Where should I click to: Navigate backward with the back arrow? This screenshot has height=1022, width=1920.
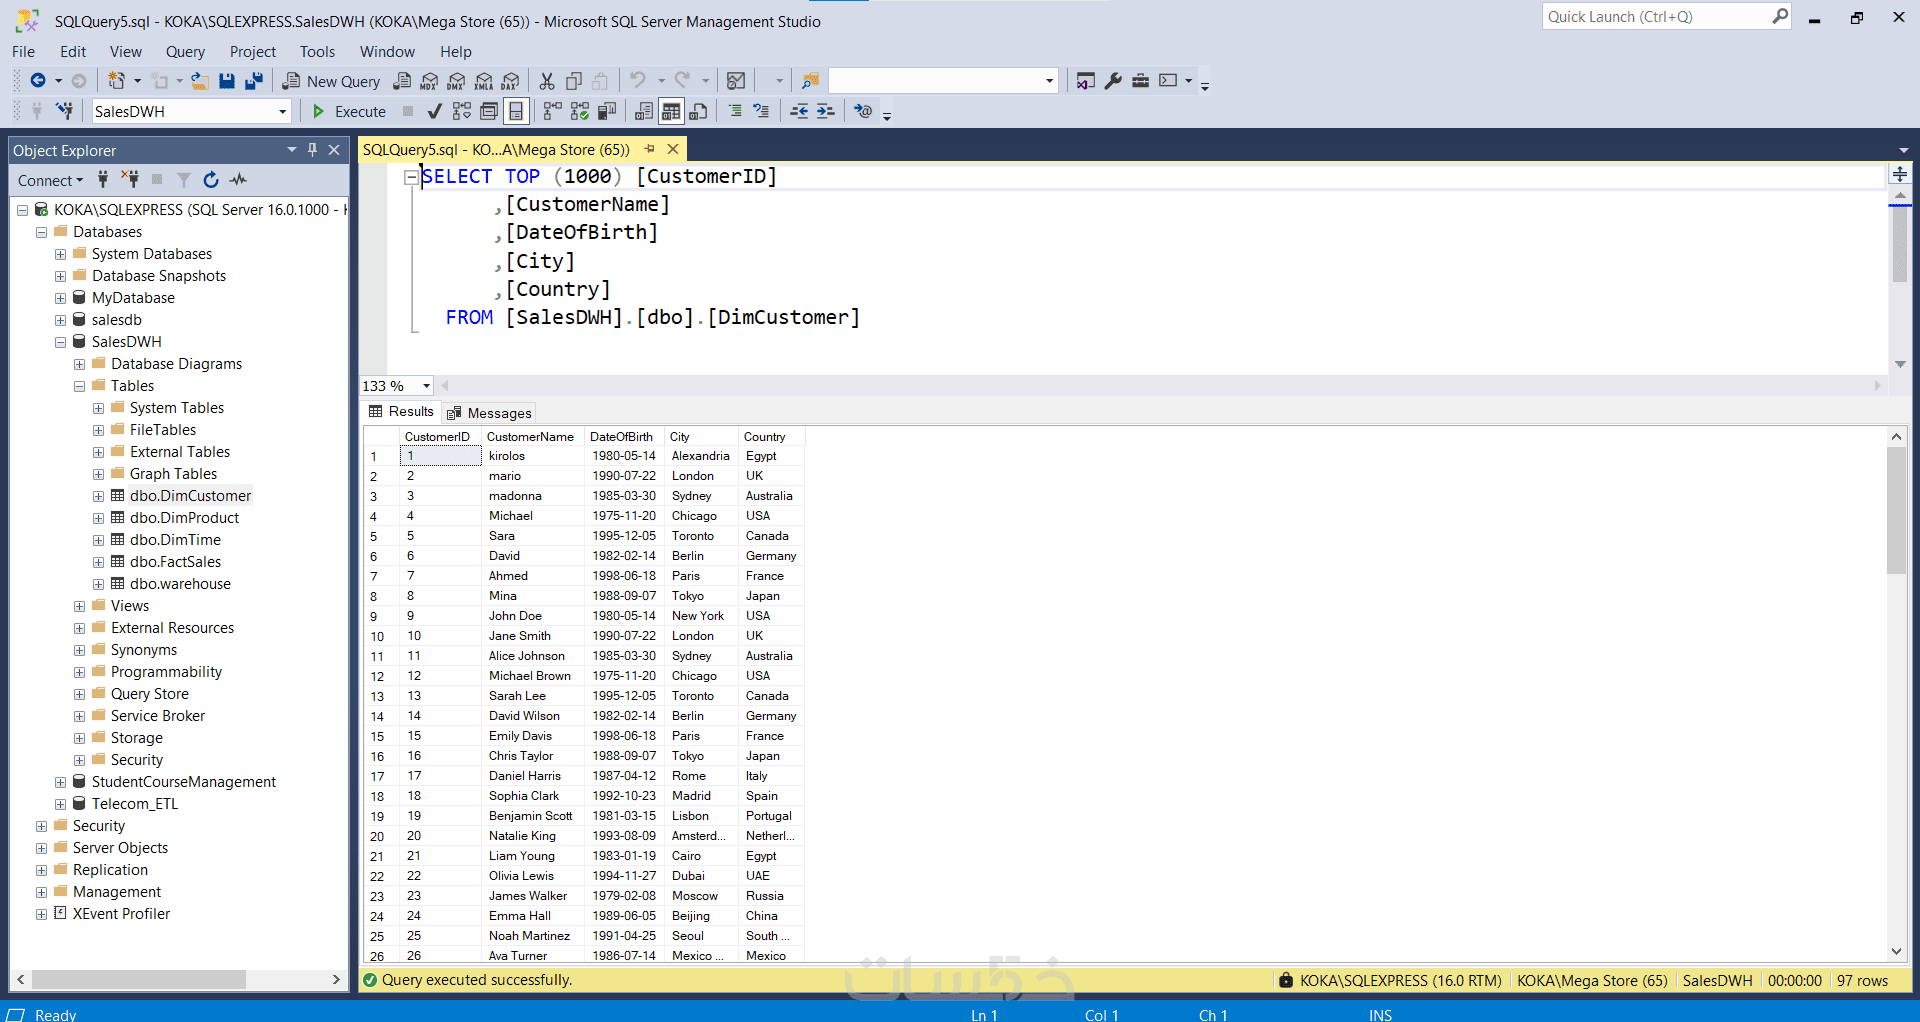click(38, 81)
